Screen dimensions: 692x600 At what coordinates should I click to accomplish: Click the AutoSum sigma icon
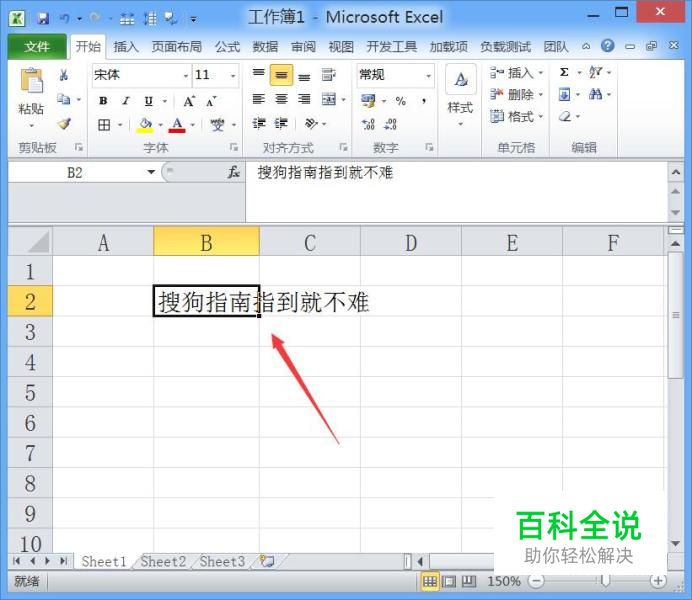point(564,72)
